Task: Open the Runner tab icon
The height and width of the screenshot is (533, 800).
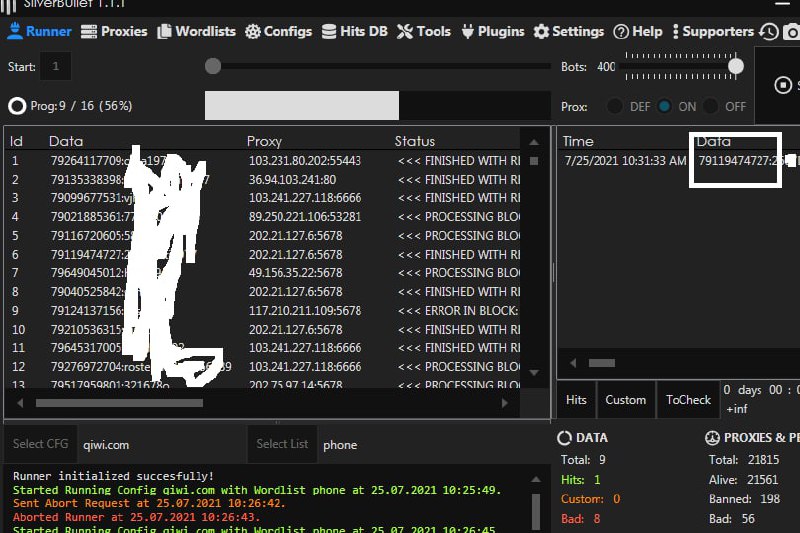Action: pos(14,31)
